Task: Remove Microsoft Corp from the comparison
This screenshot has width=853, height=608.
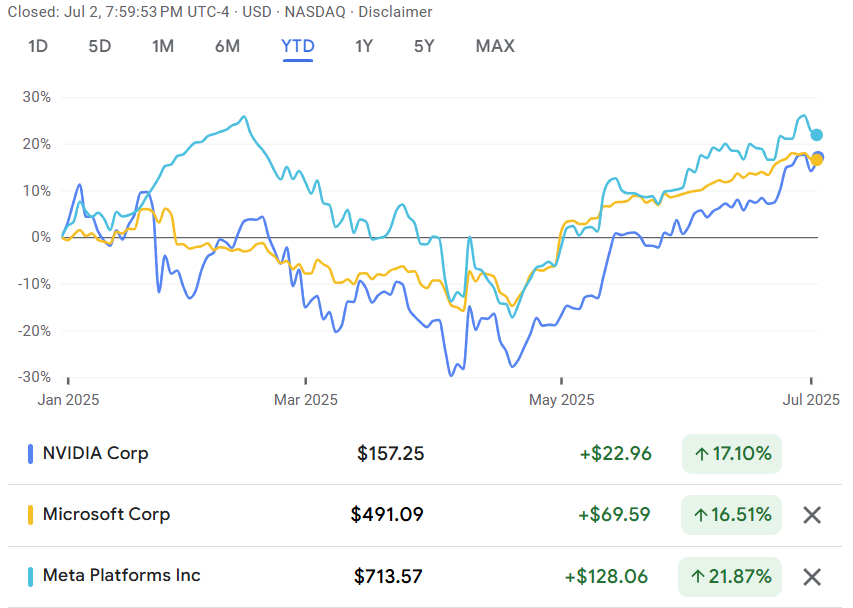Action: click(x=812, y=515)
